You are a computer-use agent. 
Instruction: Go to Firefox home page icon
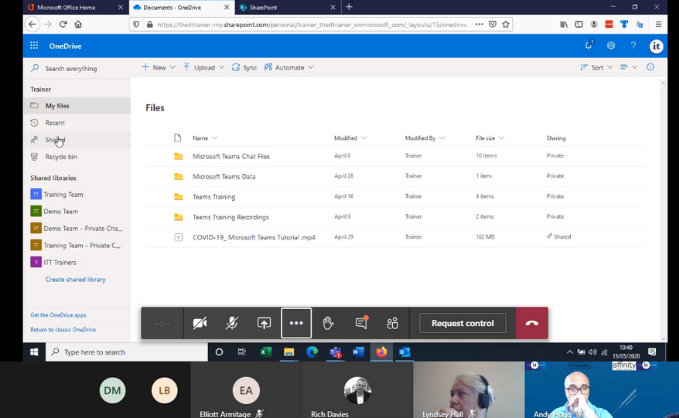click(78, 24)
